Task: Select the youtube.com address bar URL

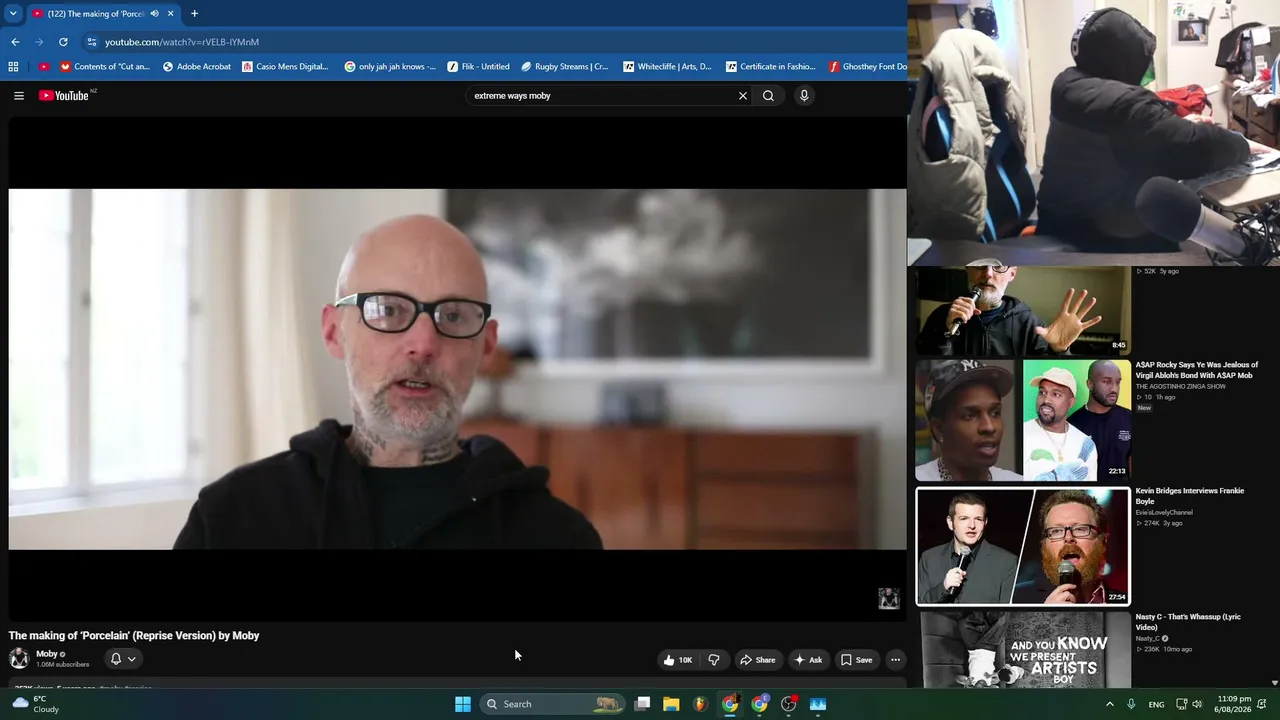Action: 182,42
